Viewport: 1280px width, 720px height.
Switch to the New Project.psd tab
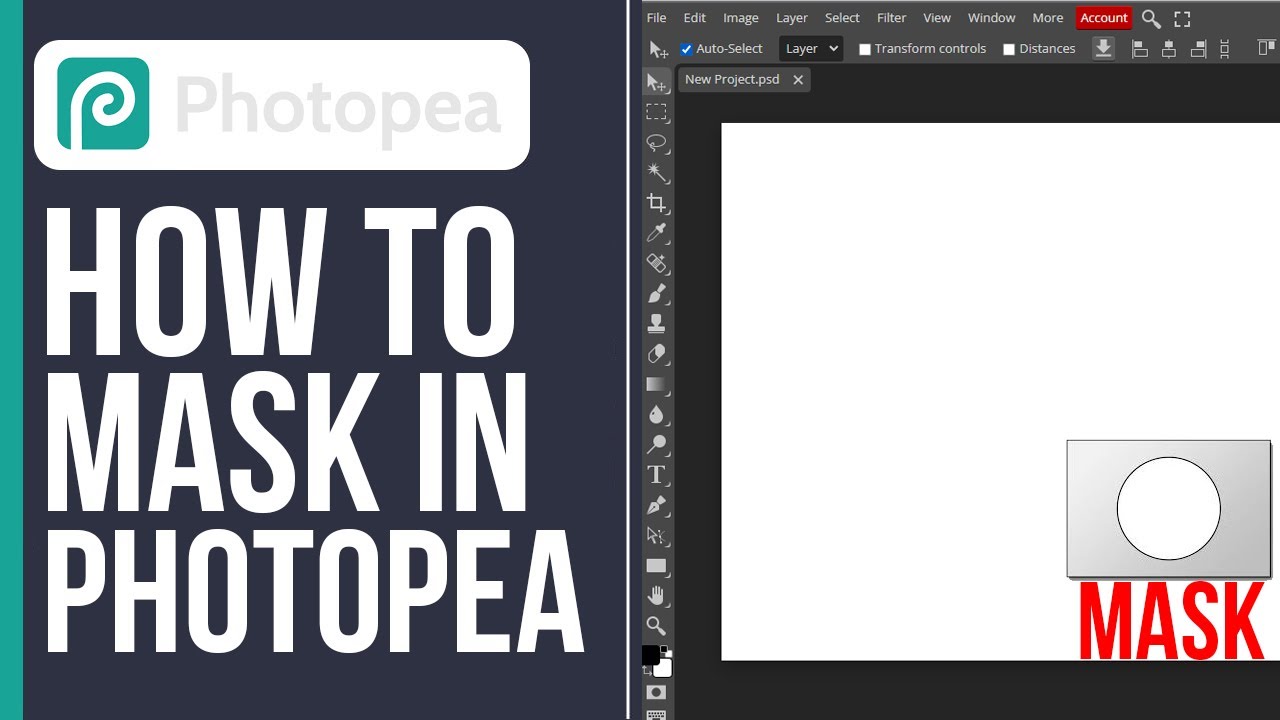click(732, 79)
